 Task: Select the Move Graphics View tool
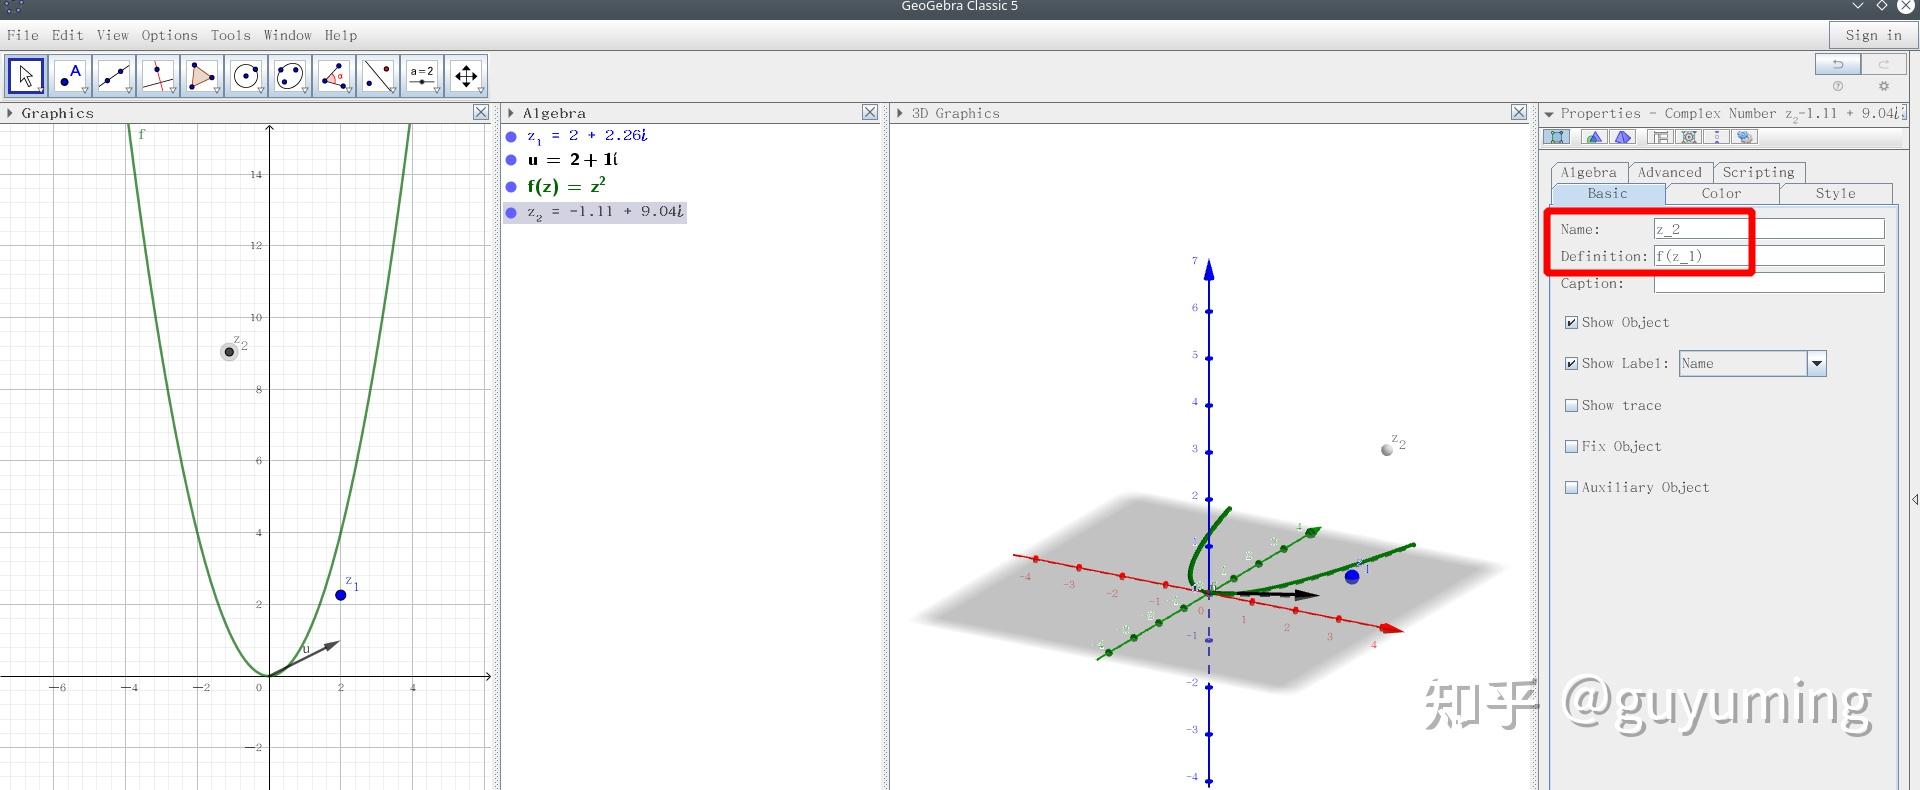coord(466,76)
